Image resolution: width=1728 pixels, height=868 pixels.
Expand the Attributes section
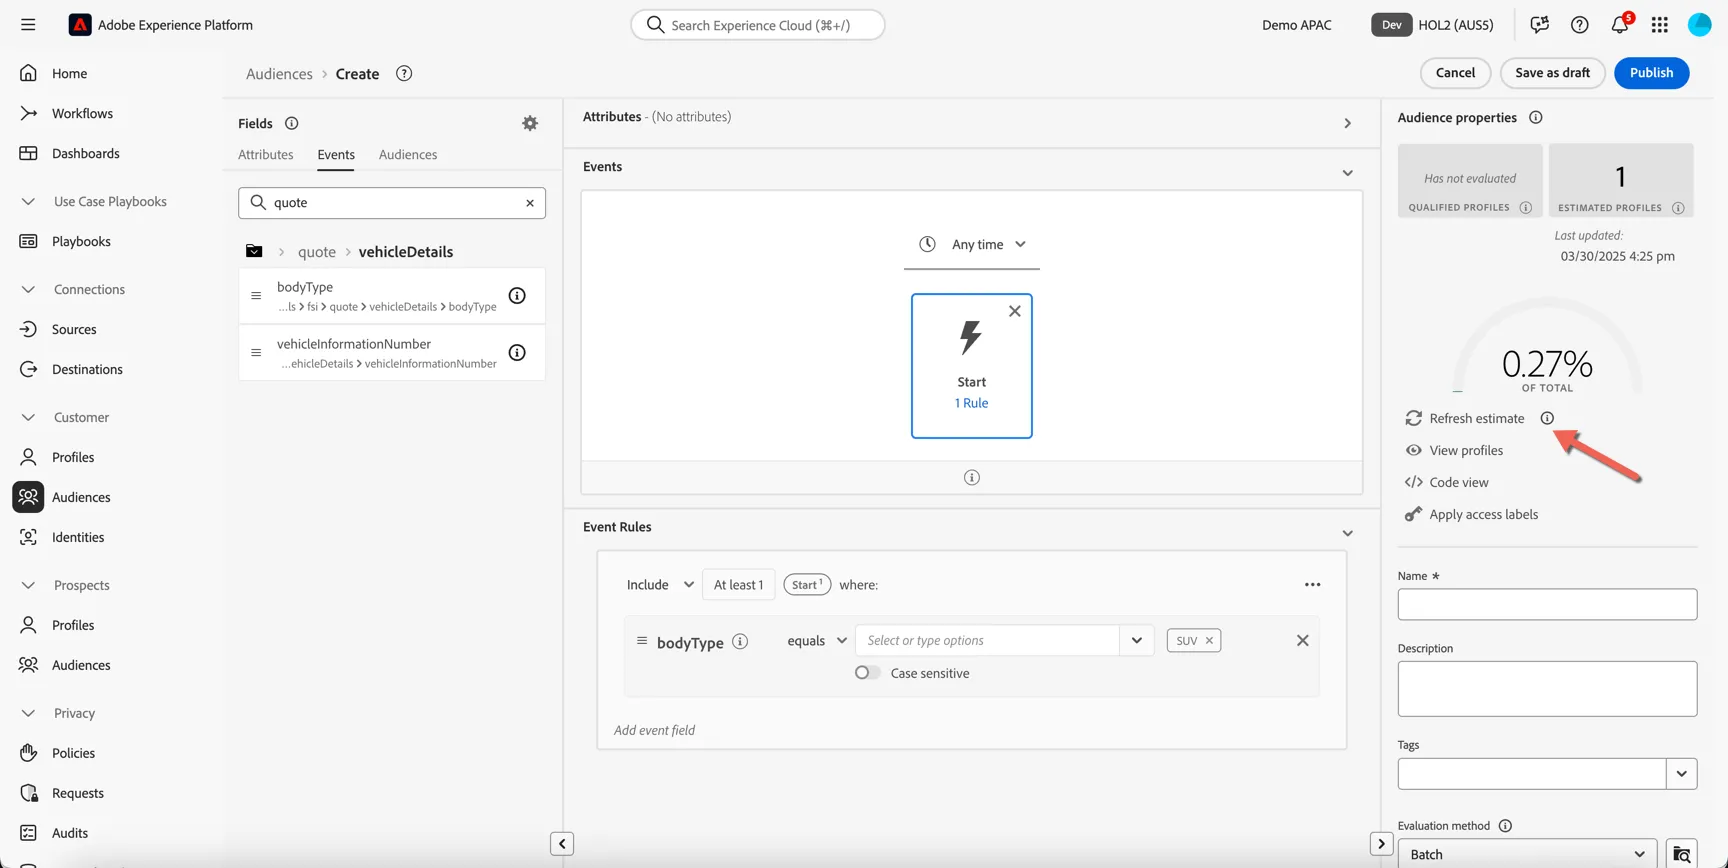pyautogui.click(x=1347, y=124)
